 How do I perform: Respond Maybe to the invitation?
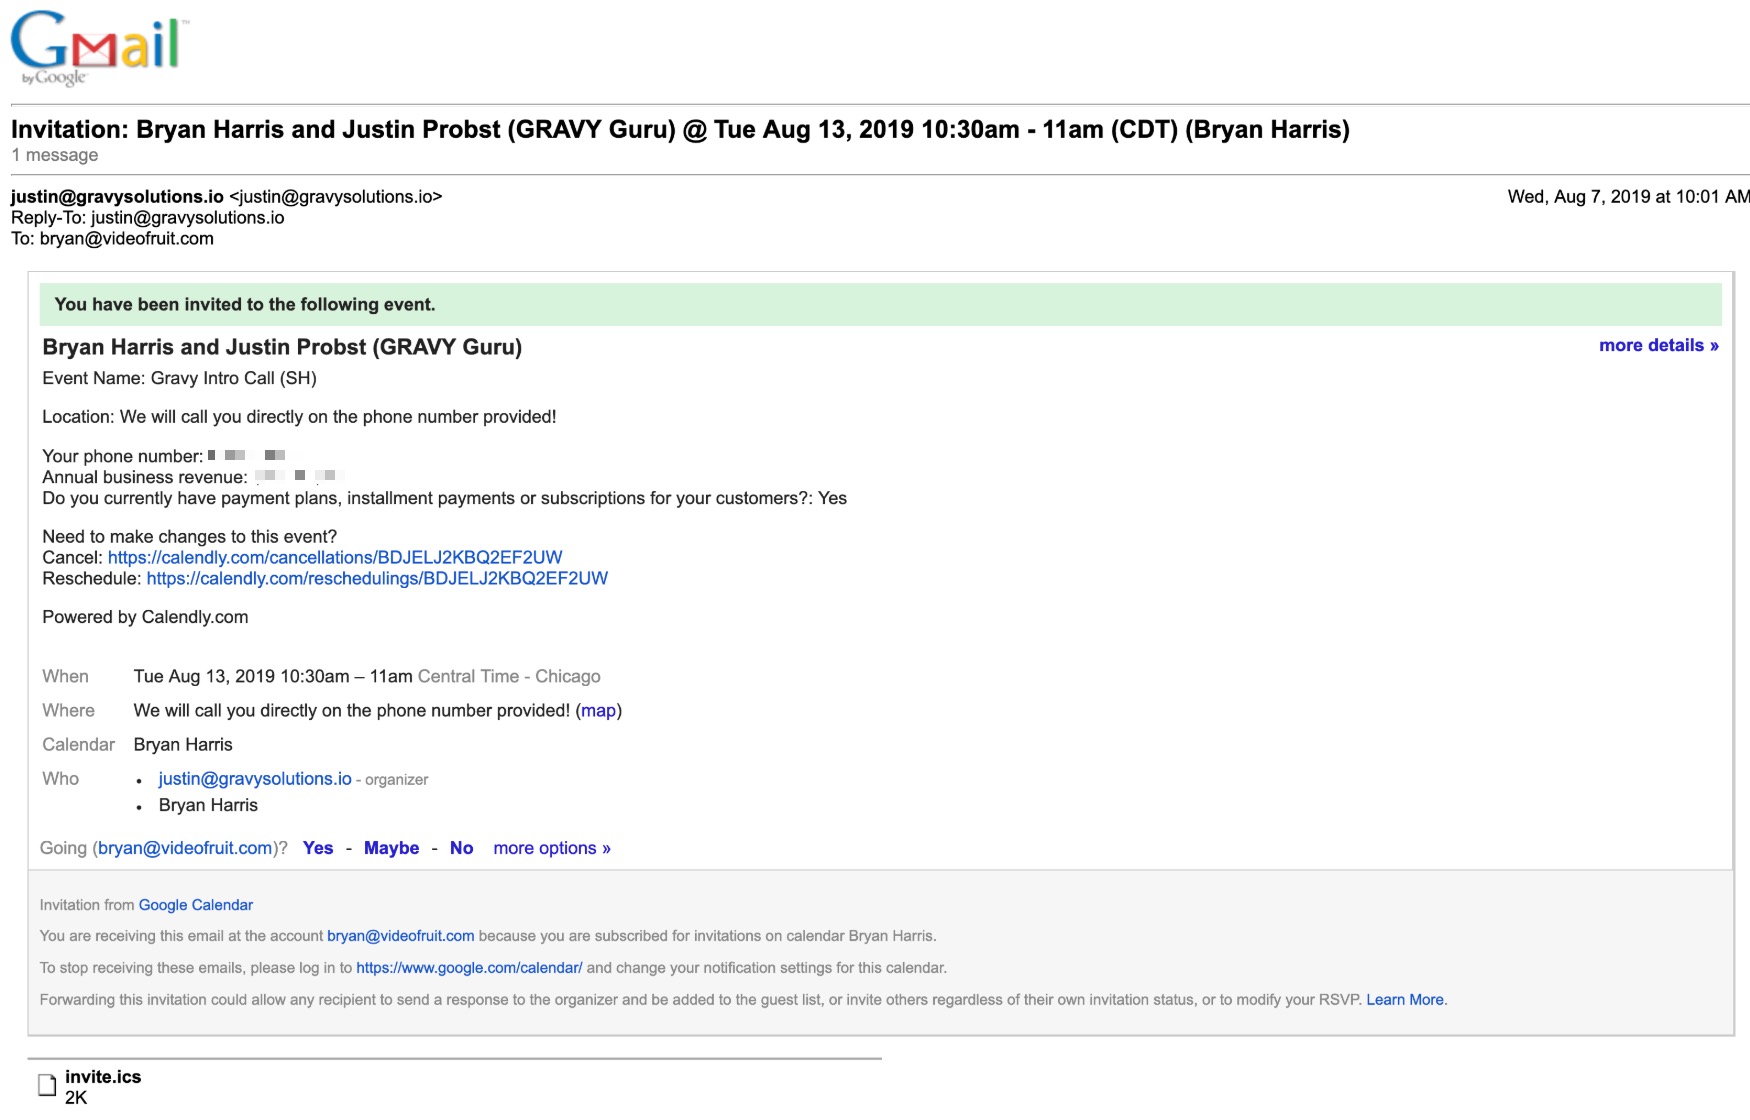click(x=391, y=848)
